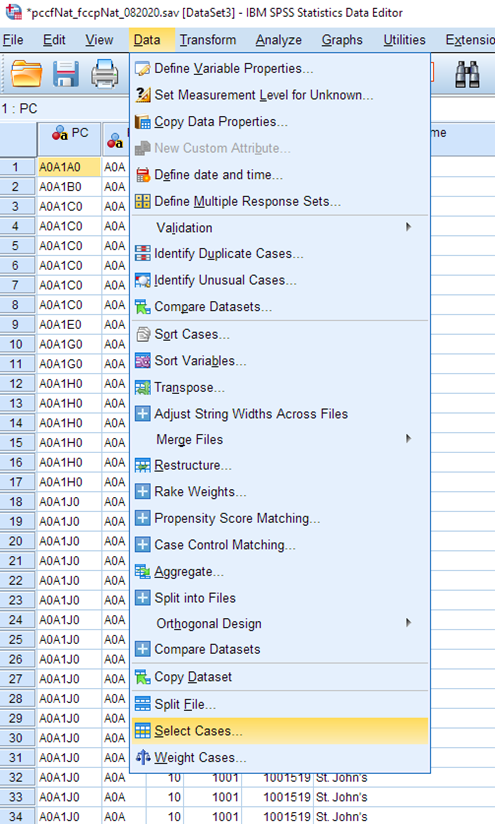The width and height of the screenshot is (495, 824).
Task: Click the Case Control Matching plus icon
Action: click(x=142, y=545)
